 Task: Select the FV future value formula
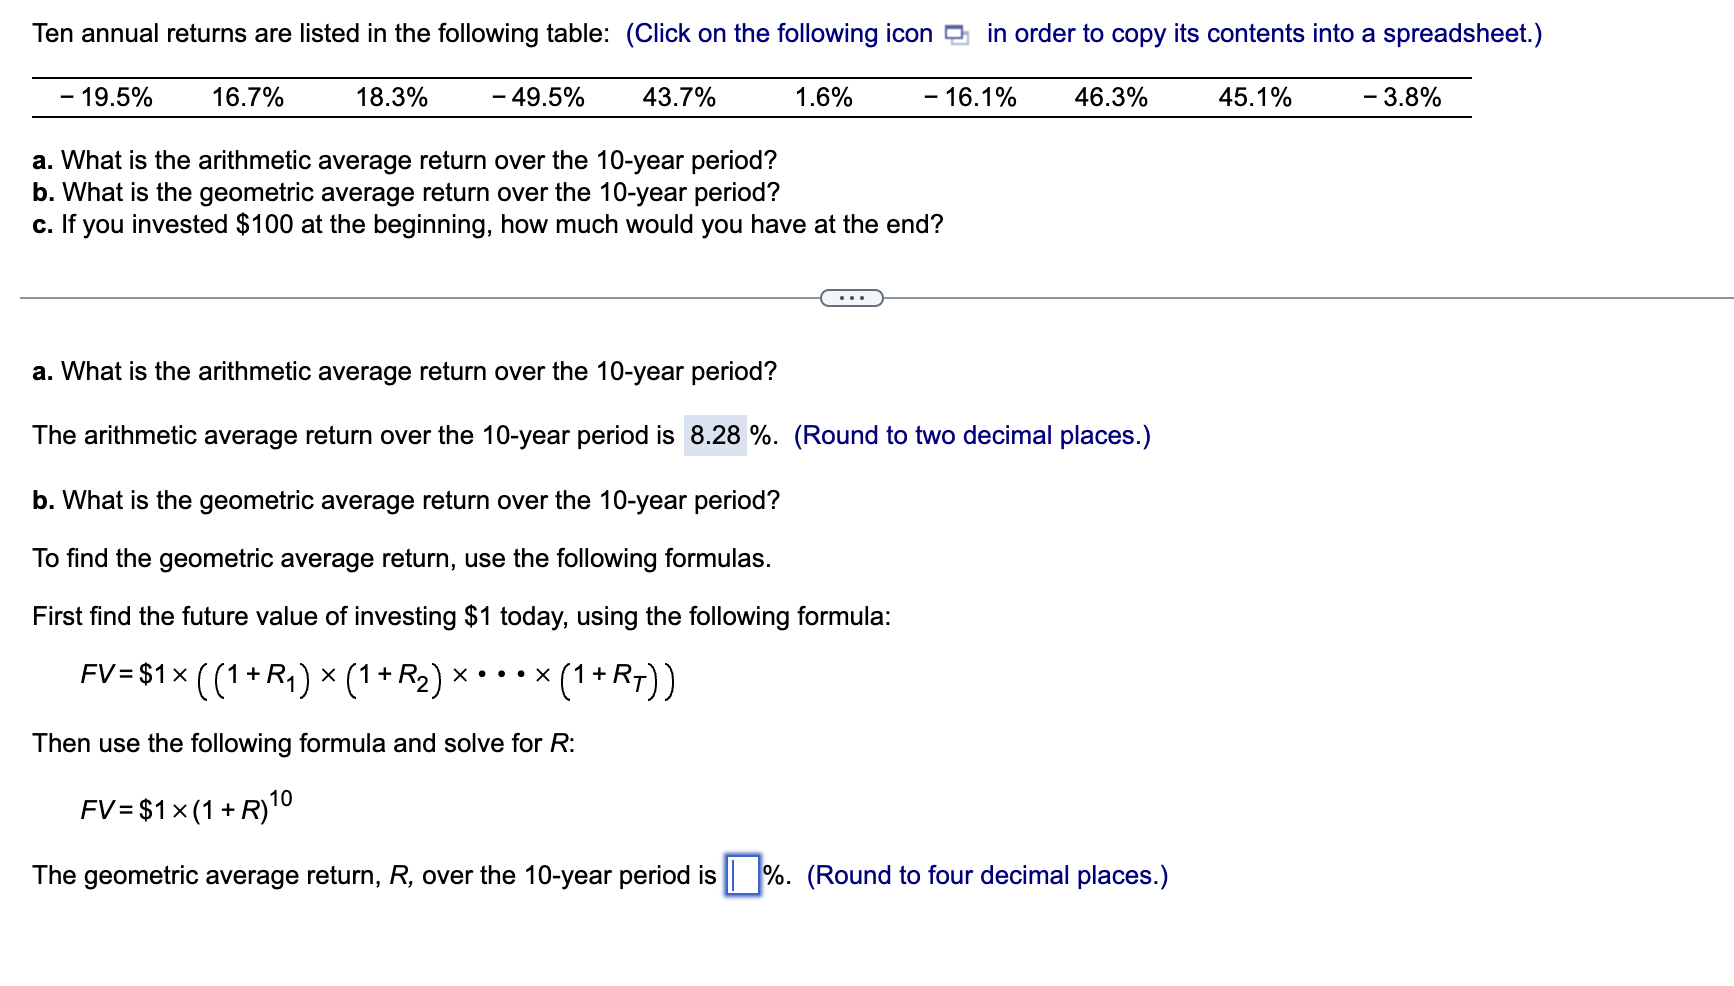[x=376, y=678]
